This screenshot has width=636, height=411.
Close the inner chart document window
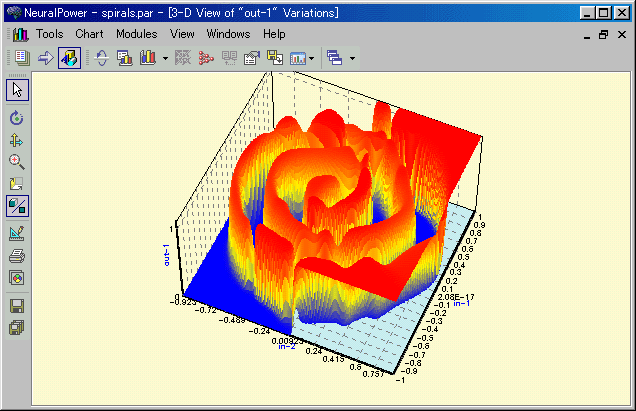[x=622, y=35]
